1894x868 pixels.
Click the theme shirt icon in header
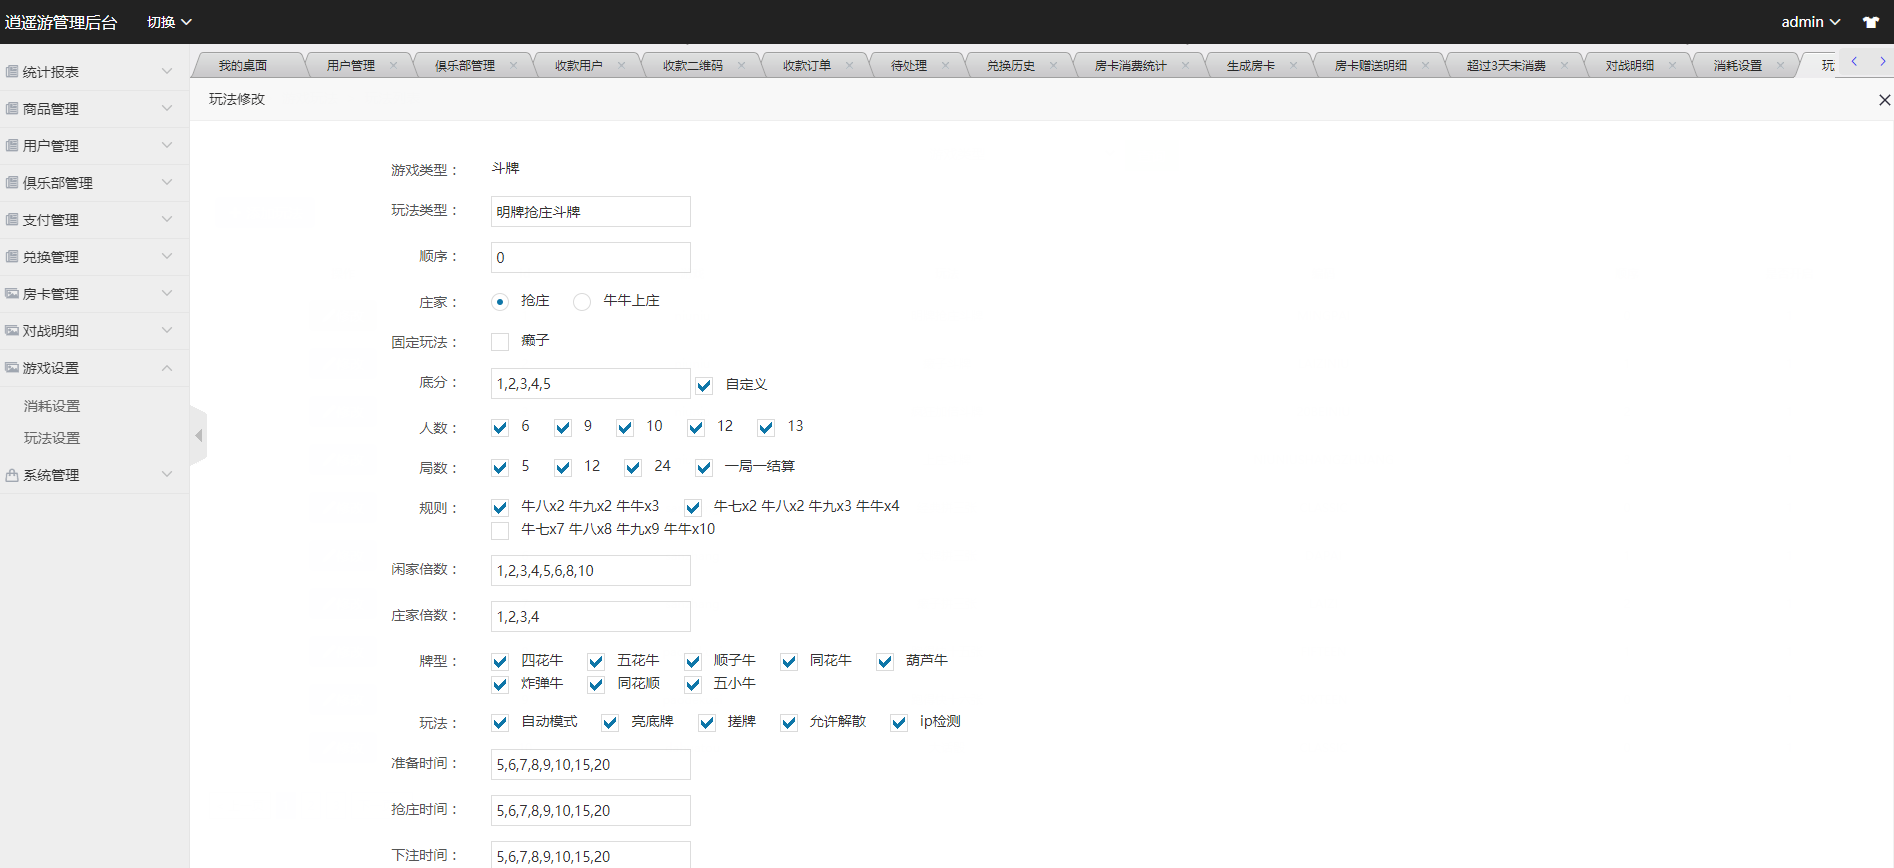pyautogui.click(x=1870, y=22)
